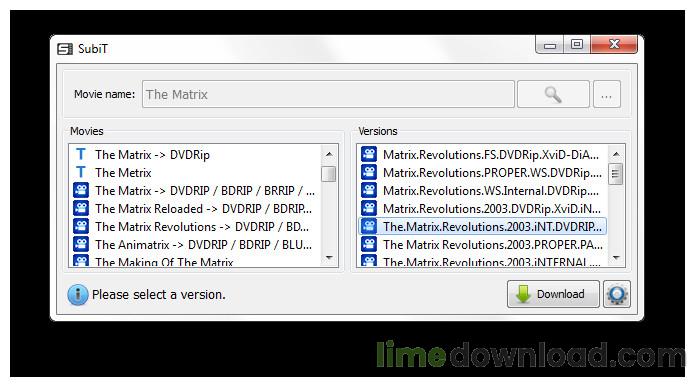
Task: Click camera icon beside Matrix.Revolutions.WS.Internal version
Action: 369,190
